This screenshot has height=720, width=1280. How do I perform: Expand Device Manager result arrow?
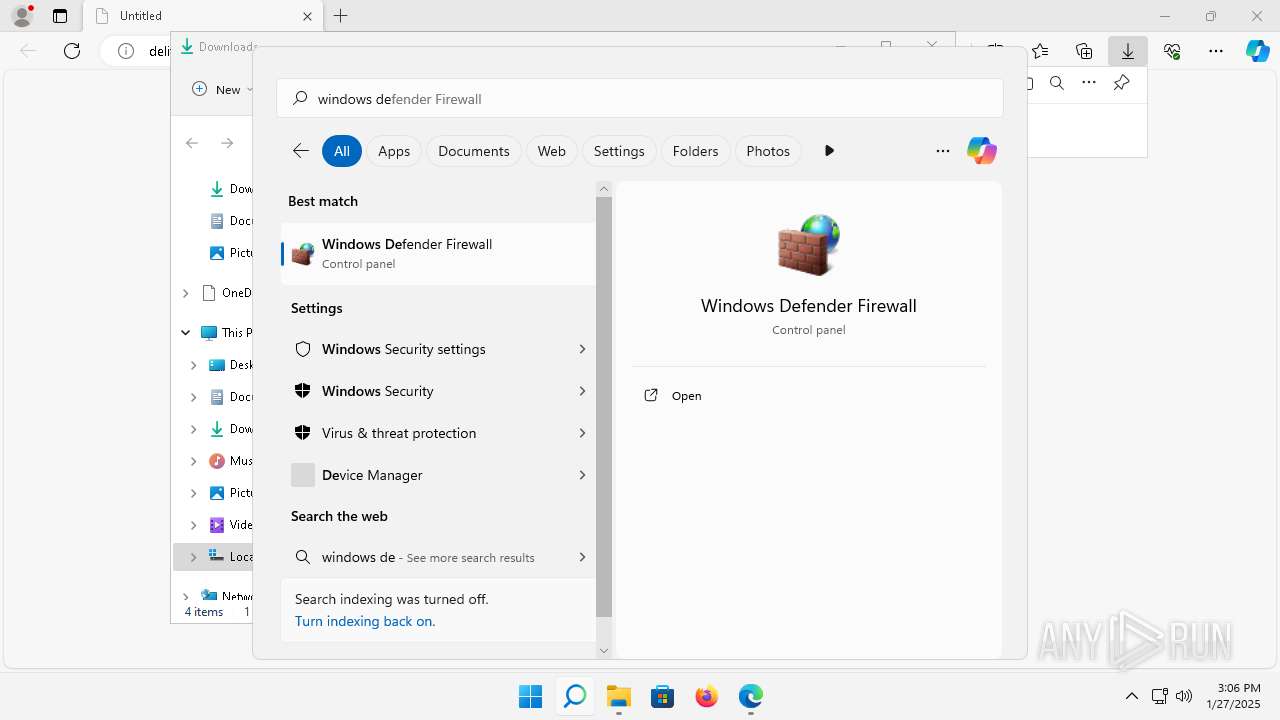[x=582, y=475]
